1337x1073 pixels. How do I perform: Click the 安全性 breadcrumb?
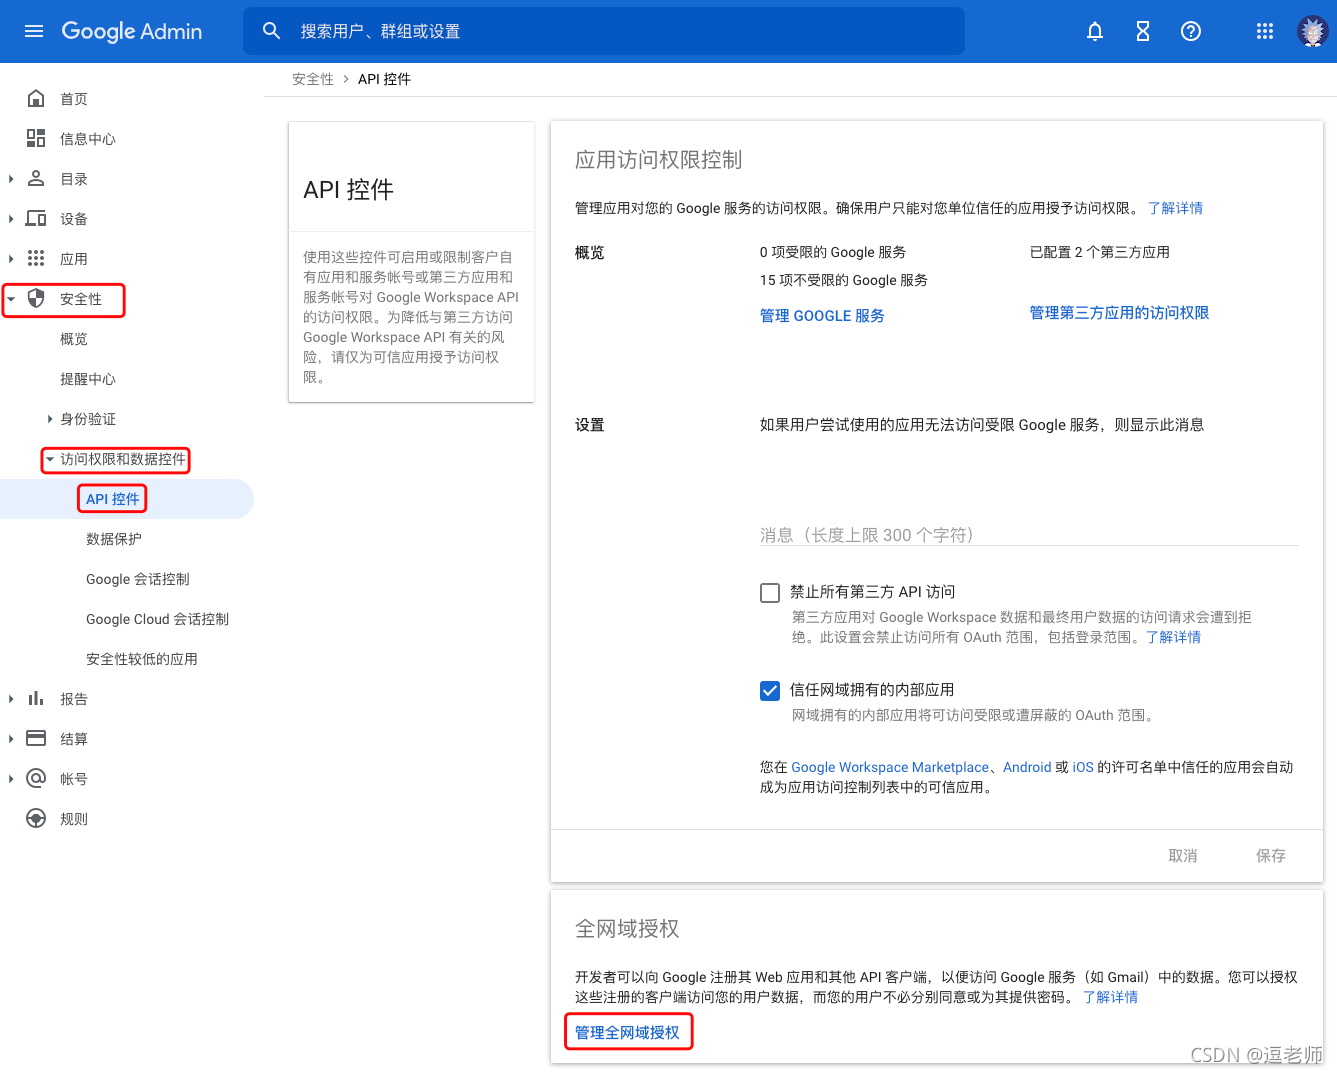[x=313, y=79]
